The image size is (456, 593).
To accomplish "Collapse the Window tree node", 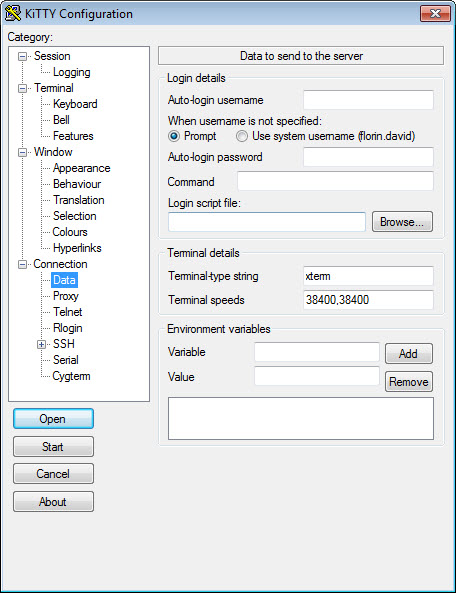I will tap(22, 152).
